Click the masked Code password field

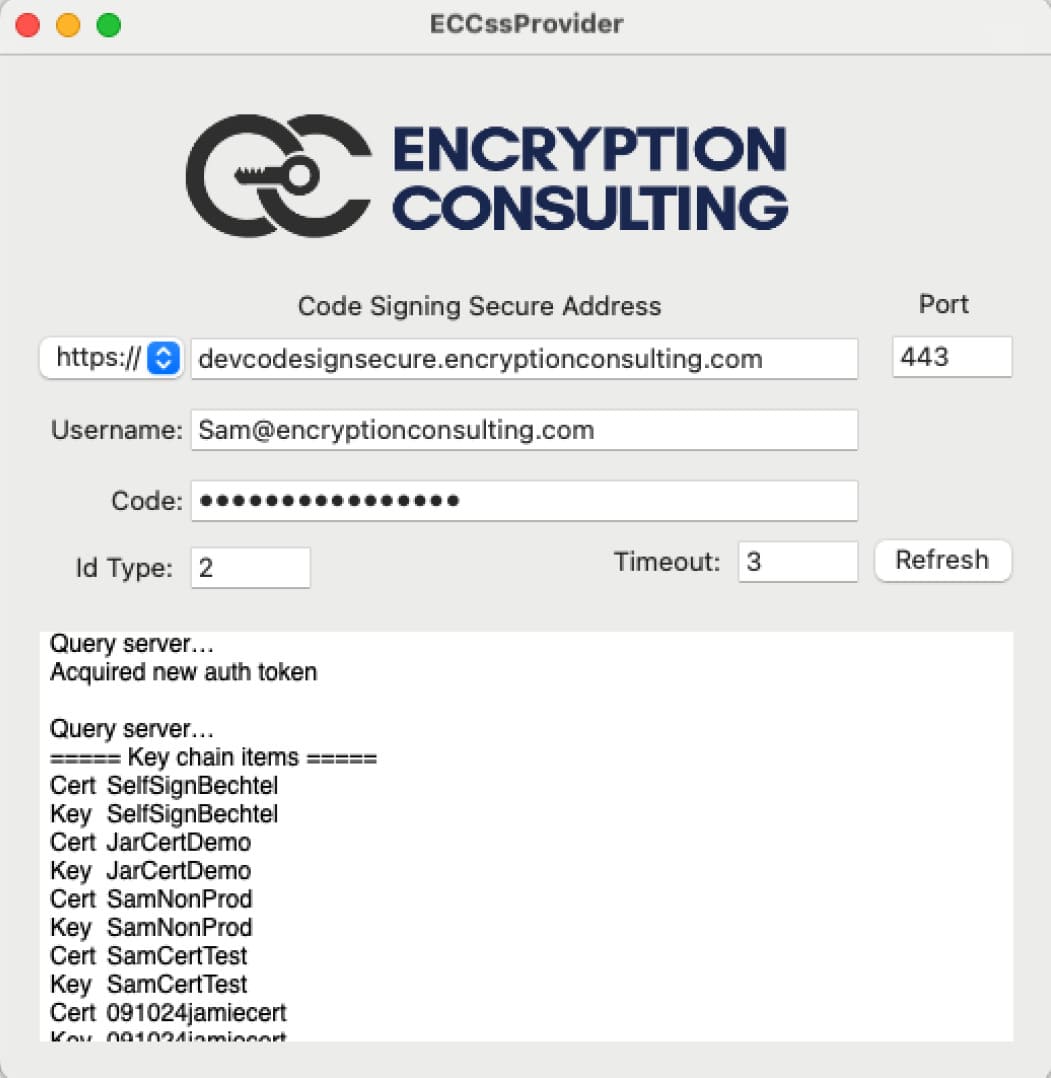coord(524,501)
